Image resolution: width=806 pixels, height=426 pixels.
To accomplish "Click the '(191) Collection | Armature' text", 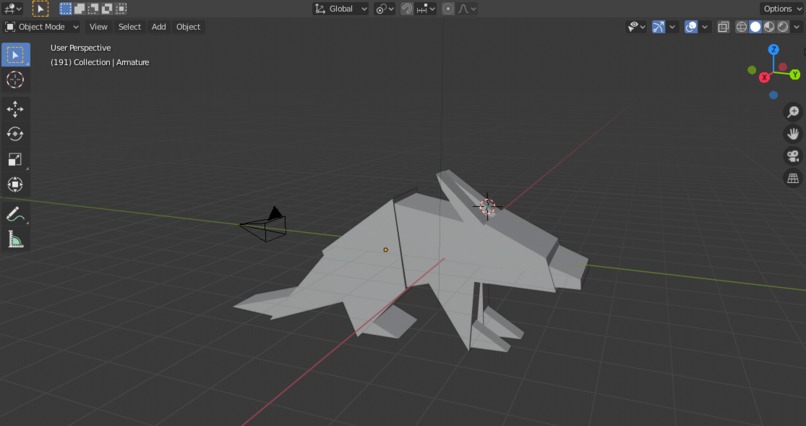I will click(100, 62).
